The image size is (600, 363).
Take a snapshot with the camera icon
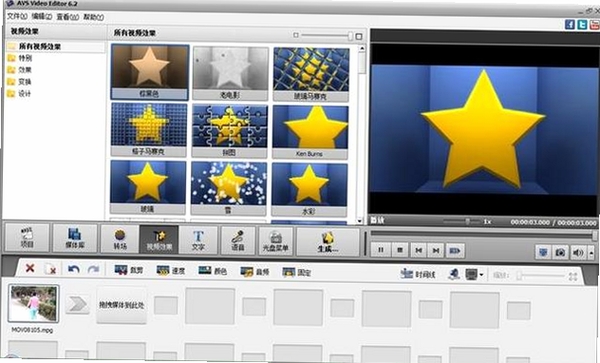tap(560, 252)
